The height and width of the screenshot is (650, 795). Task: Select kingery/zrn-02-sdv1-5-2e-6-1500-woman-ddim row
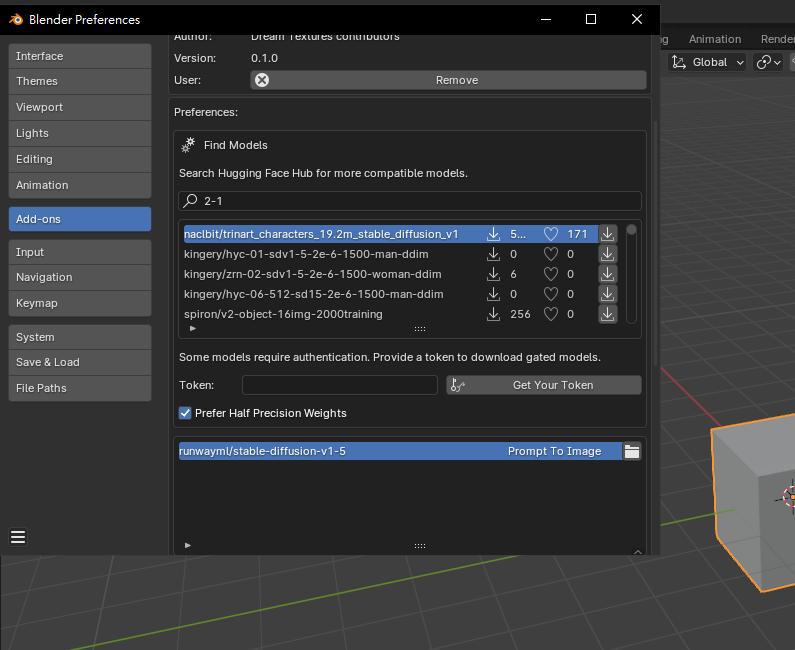(390, 274)
